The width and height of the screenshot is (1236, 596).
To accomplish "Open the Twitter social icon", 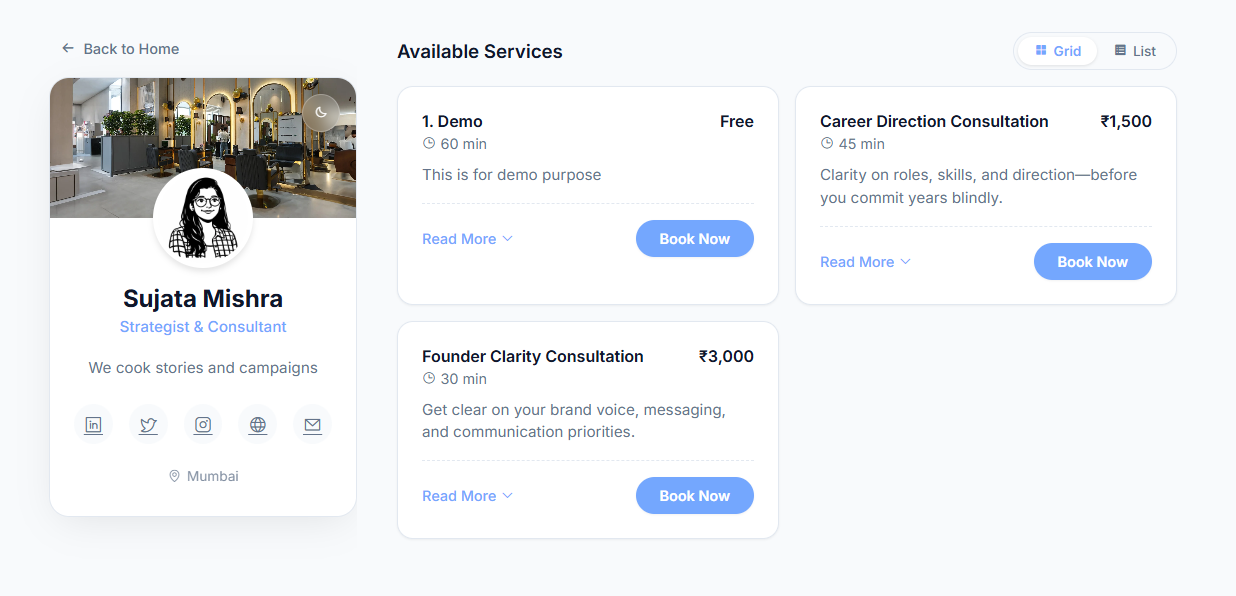I will click(x=148, y=425).
